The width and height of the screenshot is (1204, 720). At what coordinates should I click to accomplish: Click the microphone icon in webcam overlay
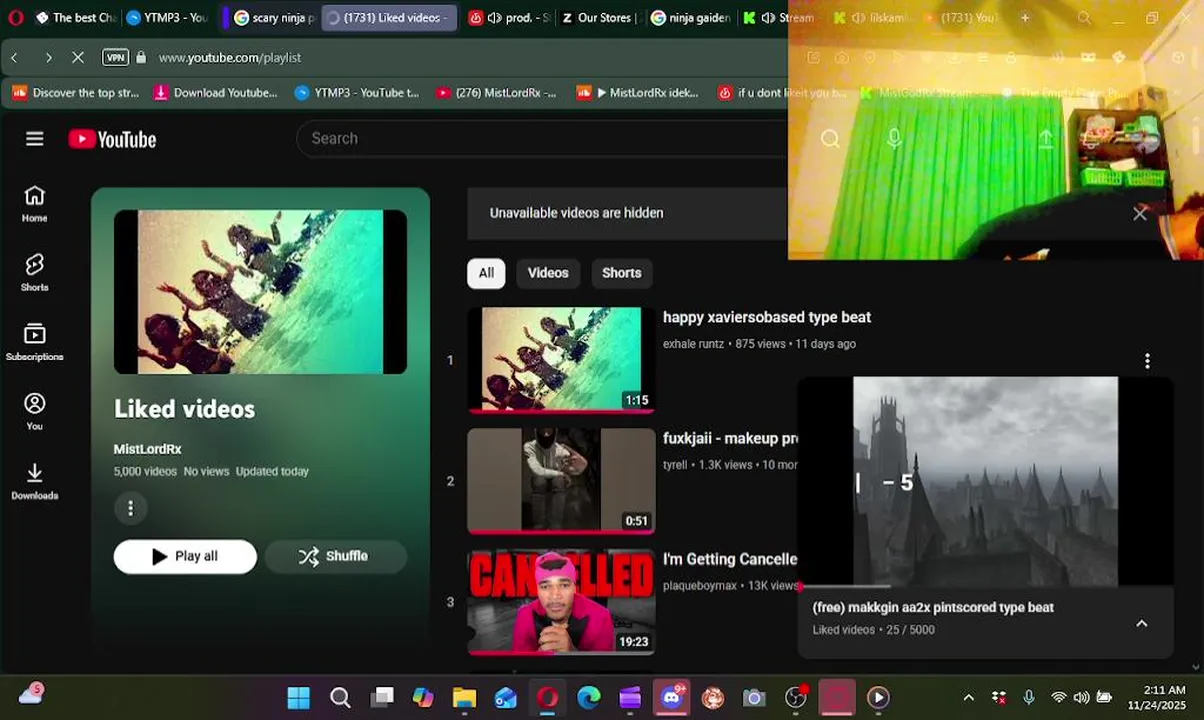click(x=894, y=139)
